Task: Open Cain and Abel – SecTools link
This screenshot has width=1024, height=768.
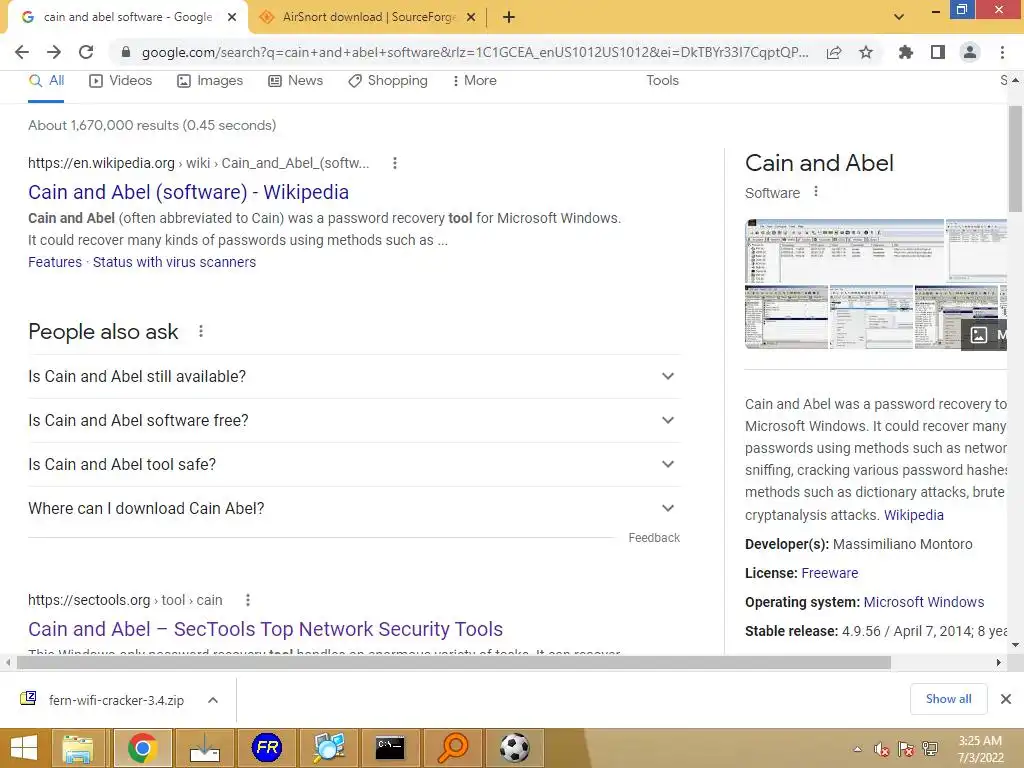Action: (x=265, y=629)
